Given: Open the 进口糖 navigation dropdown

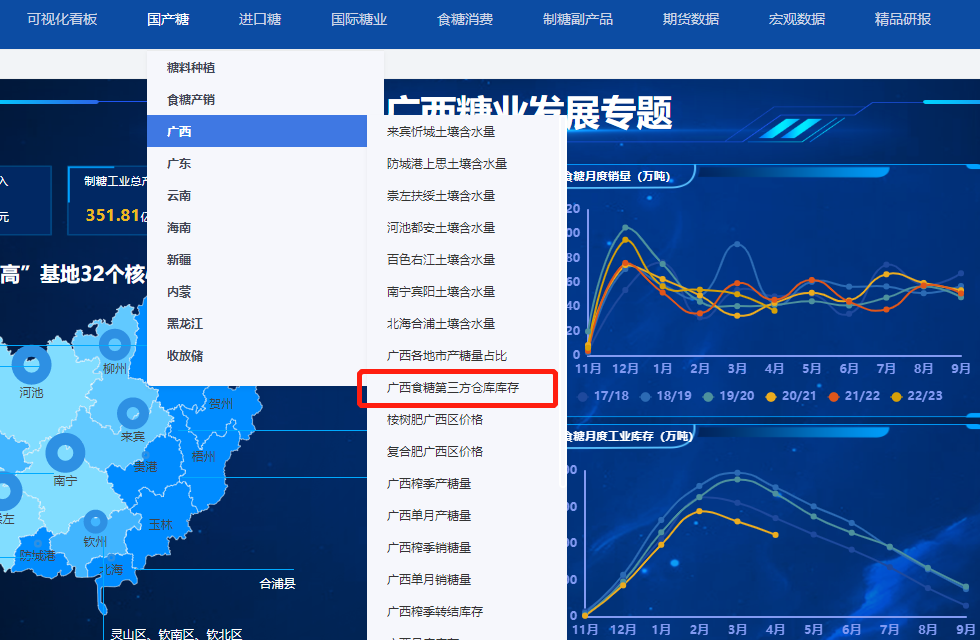Looking at the screenshot, I should (260, 19).
